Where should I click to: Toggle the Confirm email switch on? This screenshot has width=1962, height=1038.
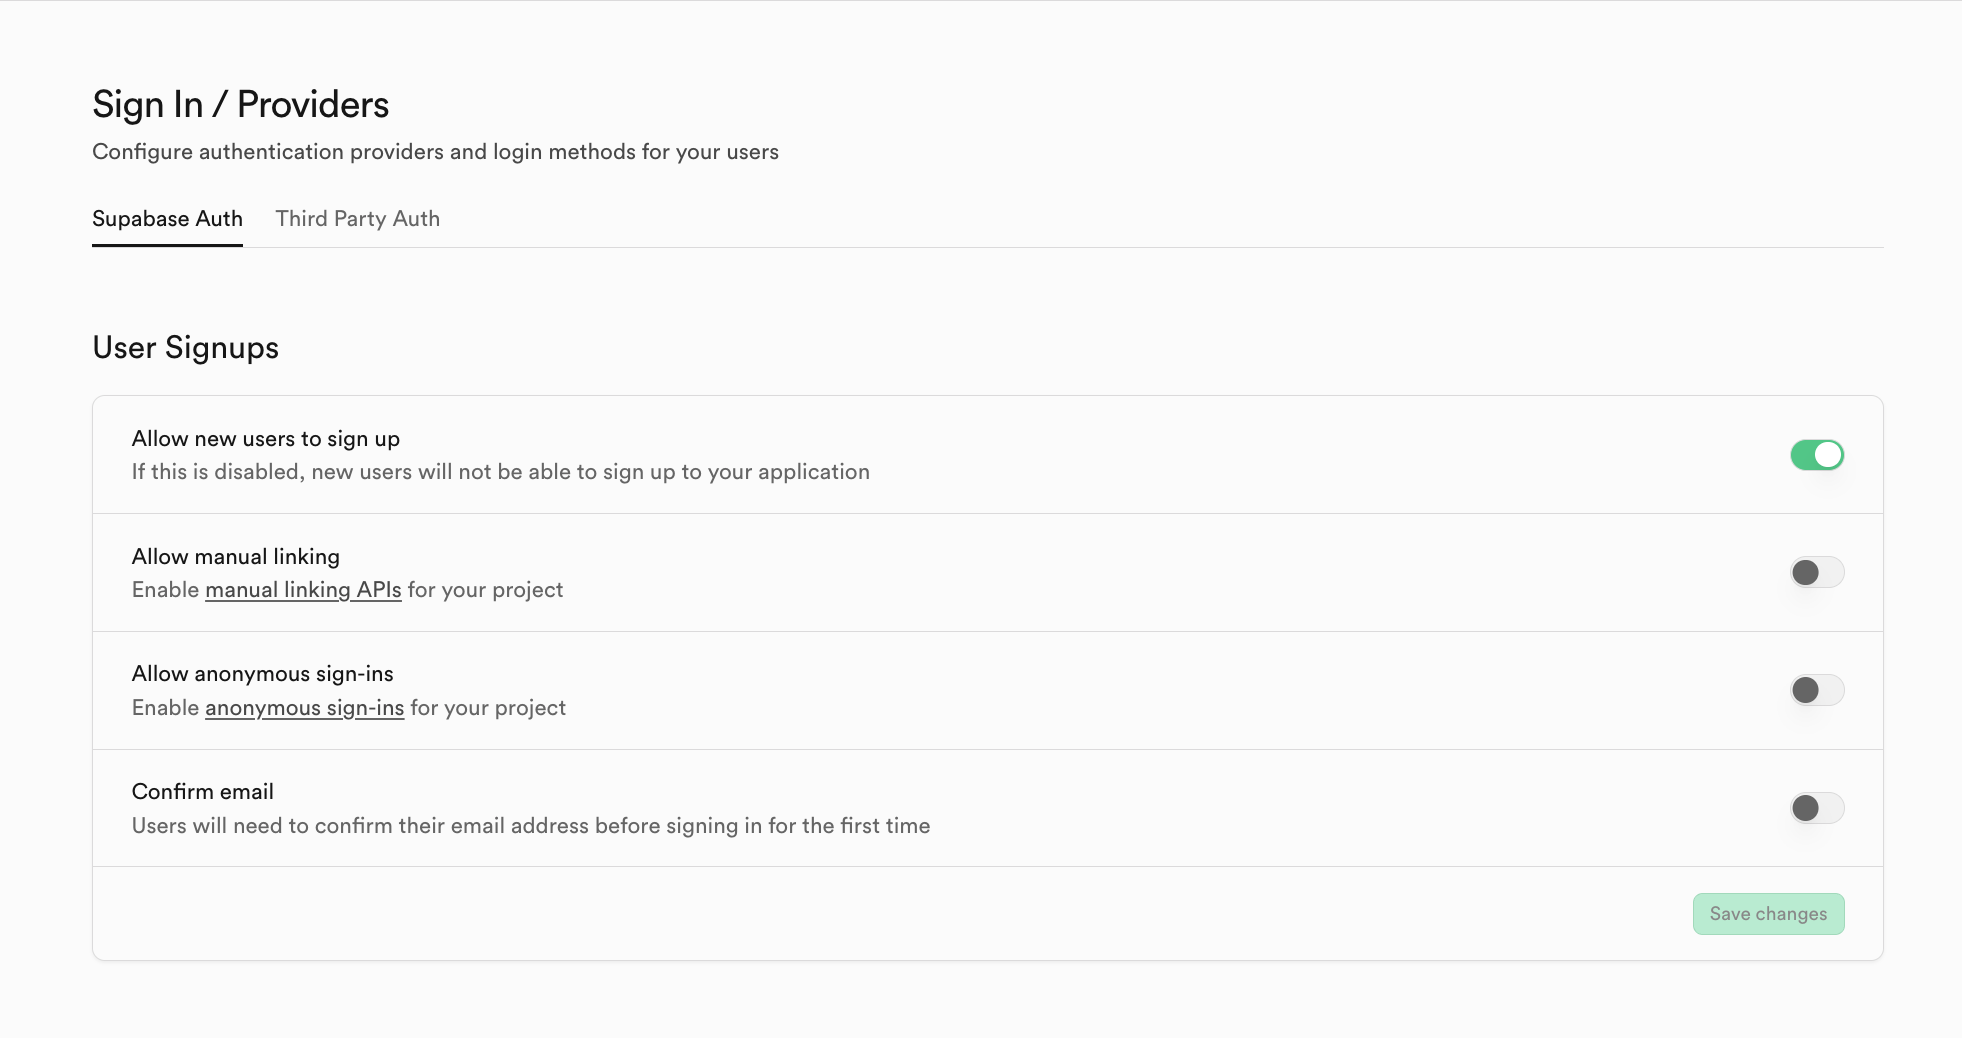(x=1816, y=808)
